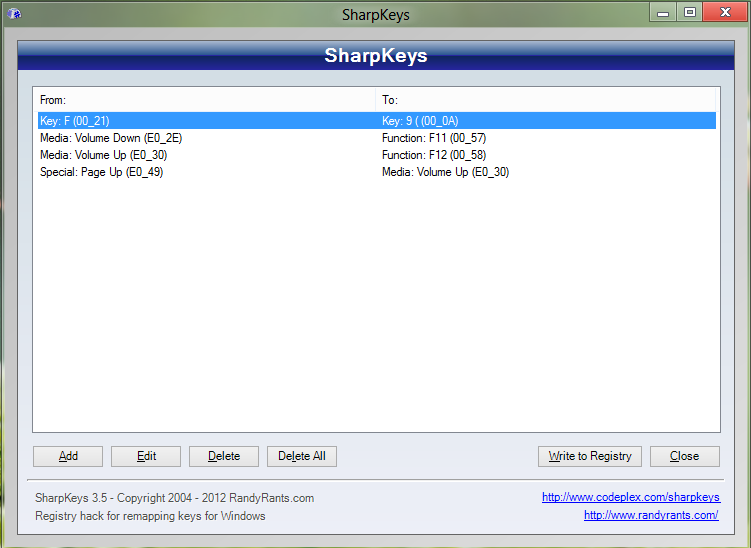The image size is (751, 548).
Task: Click the Function: F12 (00_58) cell
Action: (x=434, y=155)
